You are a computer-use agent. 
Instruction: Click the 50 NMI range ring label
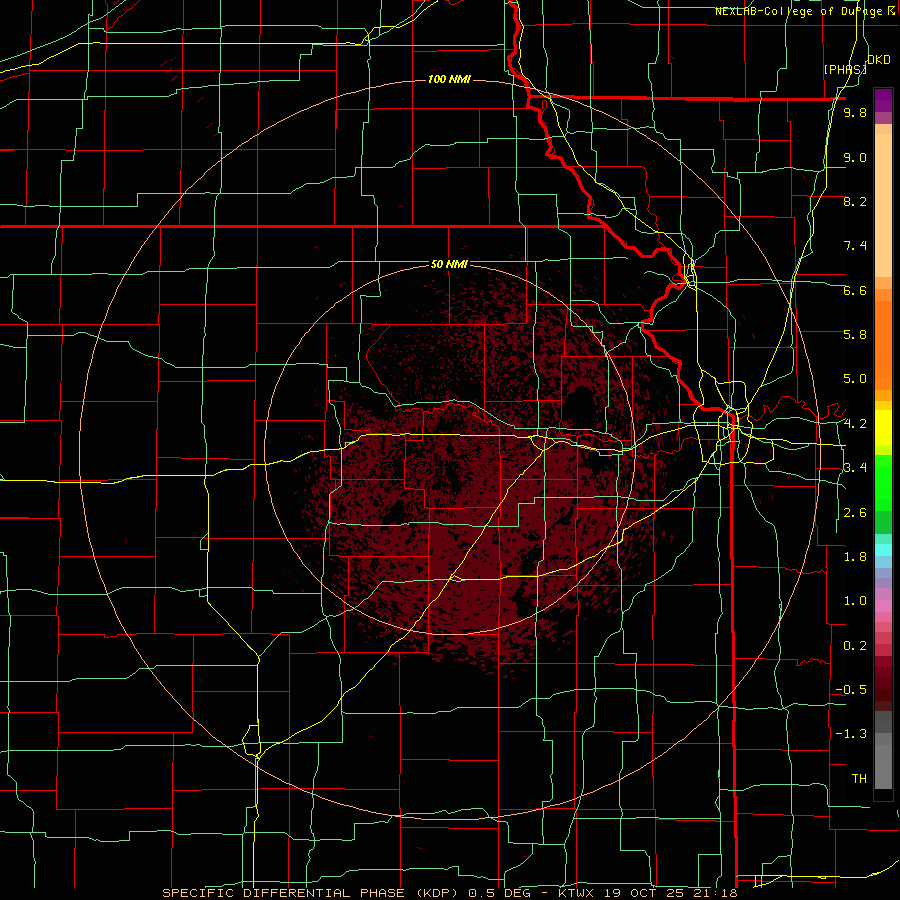[x=449, y=264]
